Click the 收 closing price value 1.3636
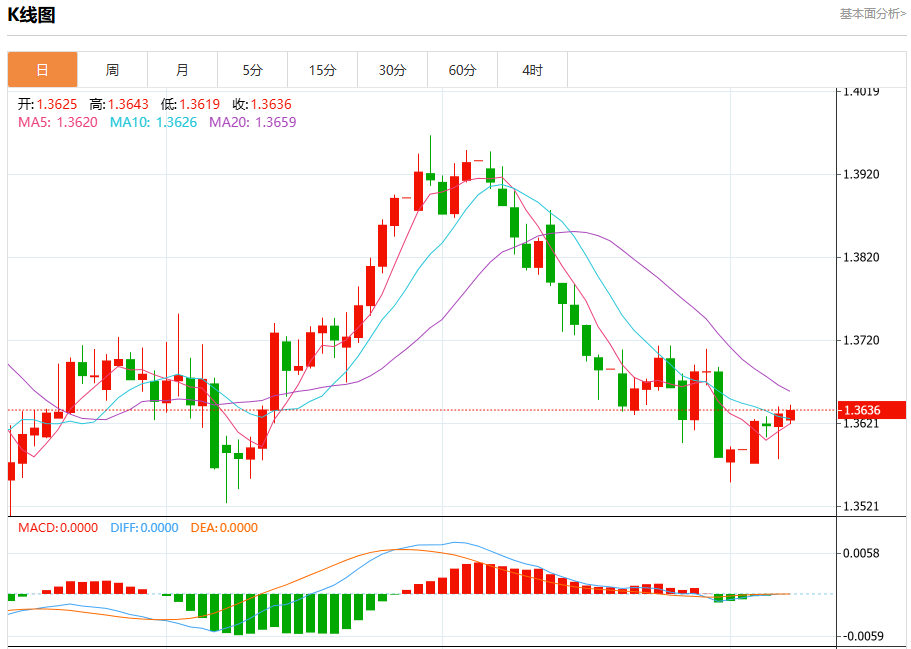Image resolution: width=911 pixels, height=649 pixels. 271,105
